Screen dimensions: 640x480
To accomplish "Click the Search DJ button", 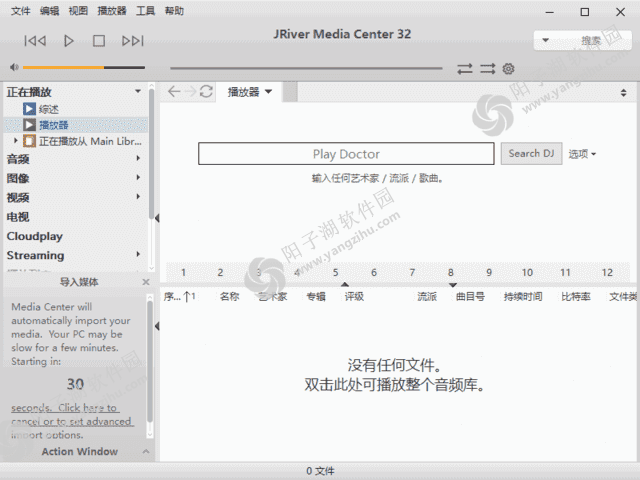I will (x=531, y=153).
